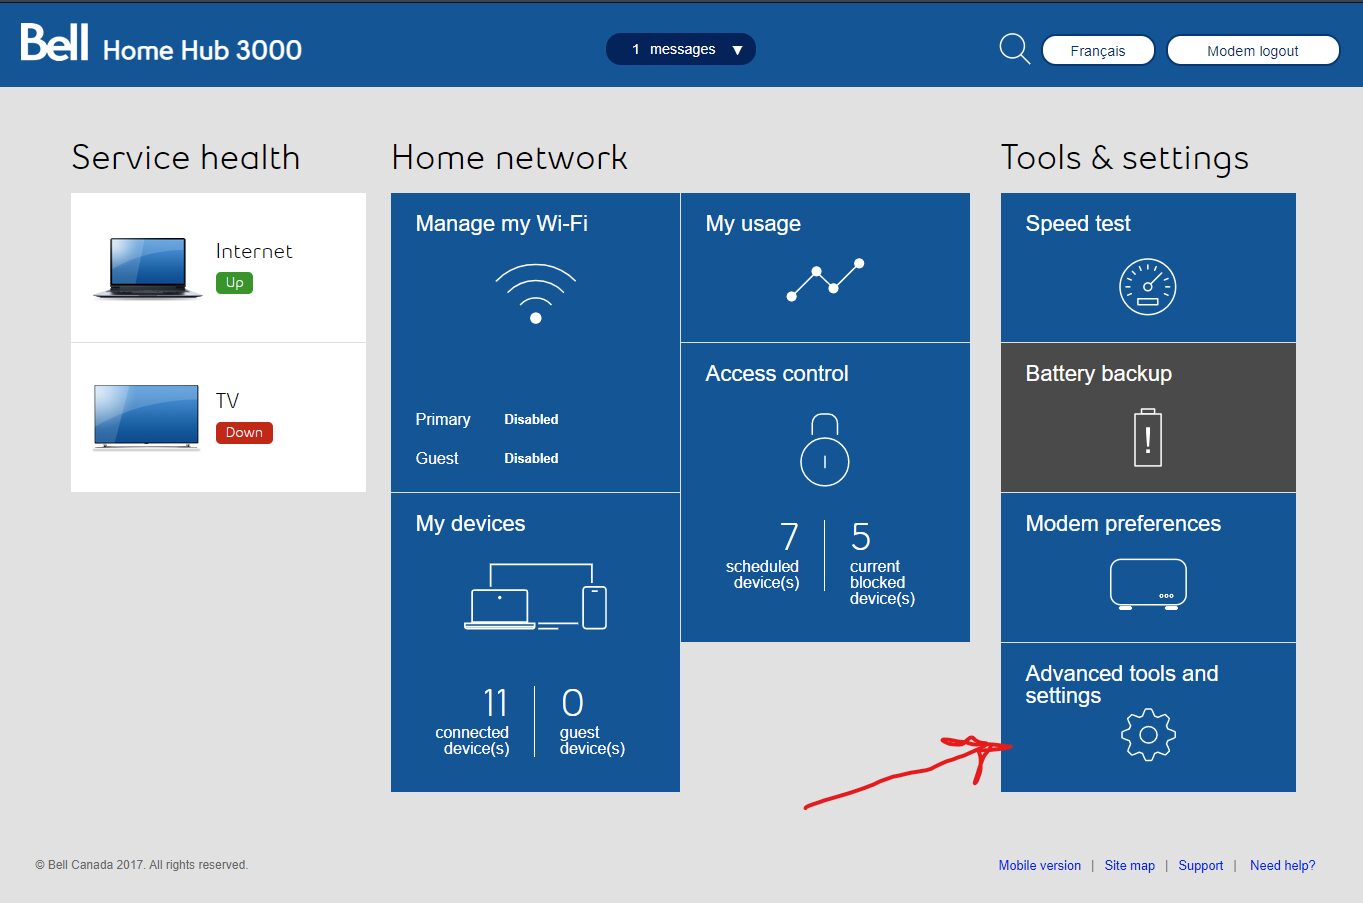1363x903 pixels.
Task: Open the Manage my Wi-Fi panel
Action: pyautogui.click(x=504, y=224)
